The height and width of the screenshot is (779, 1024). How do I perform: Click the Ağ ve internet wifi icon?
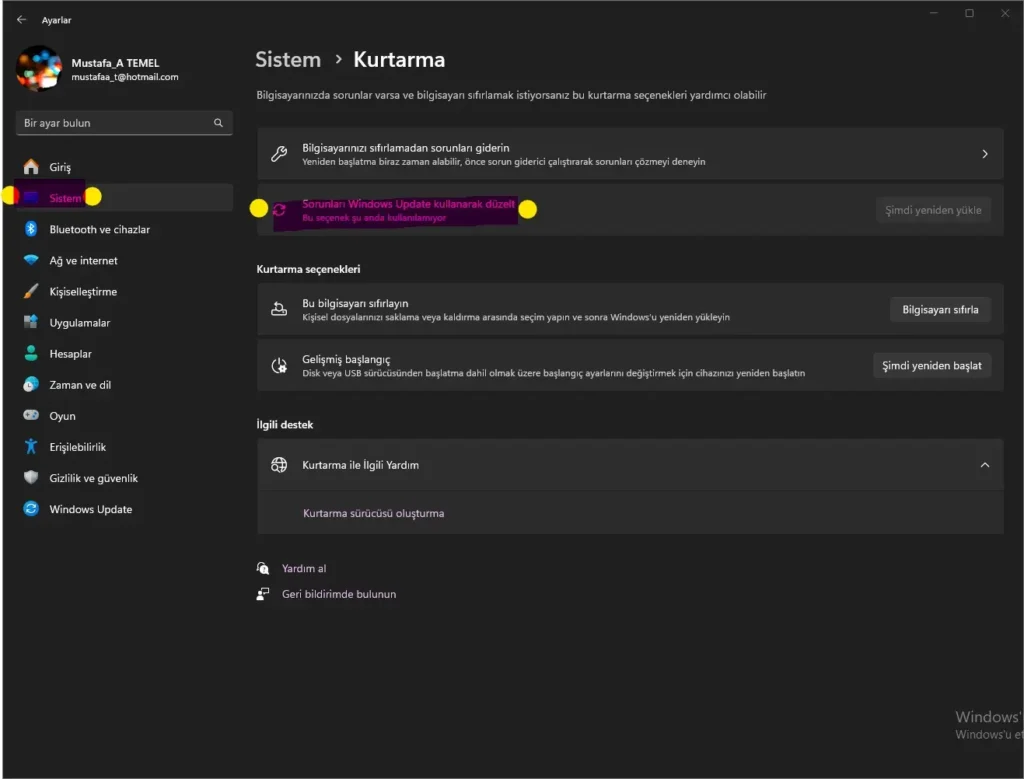point(31,260)
